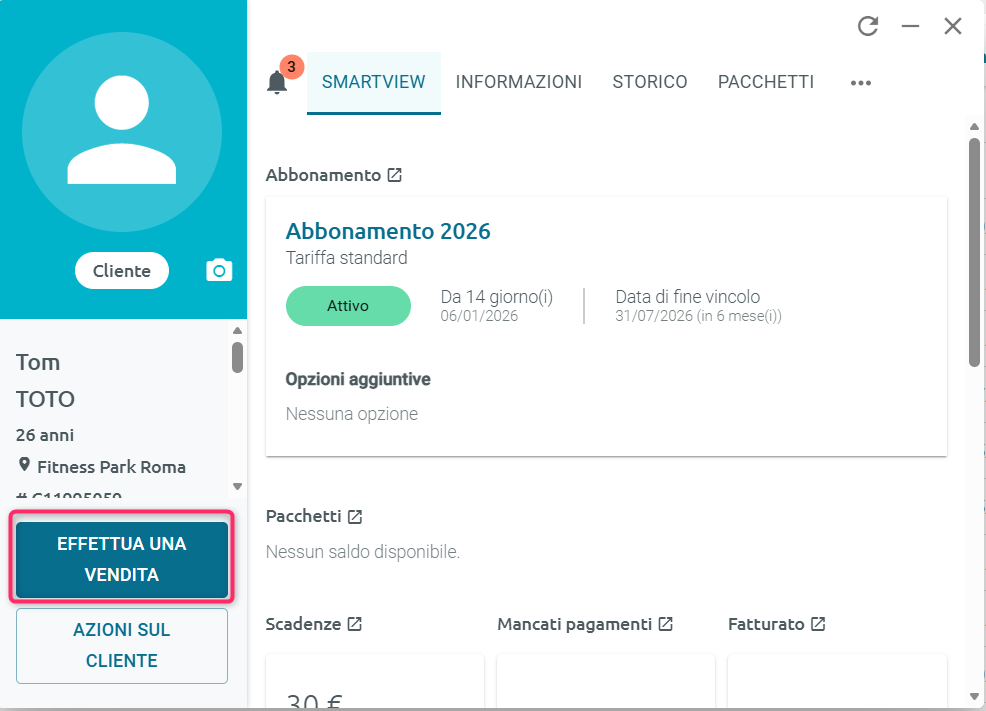Minimize the customer panel
986x711 pixels.
[910, 26]
